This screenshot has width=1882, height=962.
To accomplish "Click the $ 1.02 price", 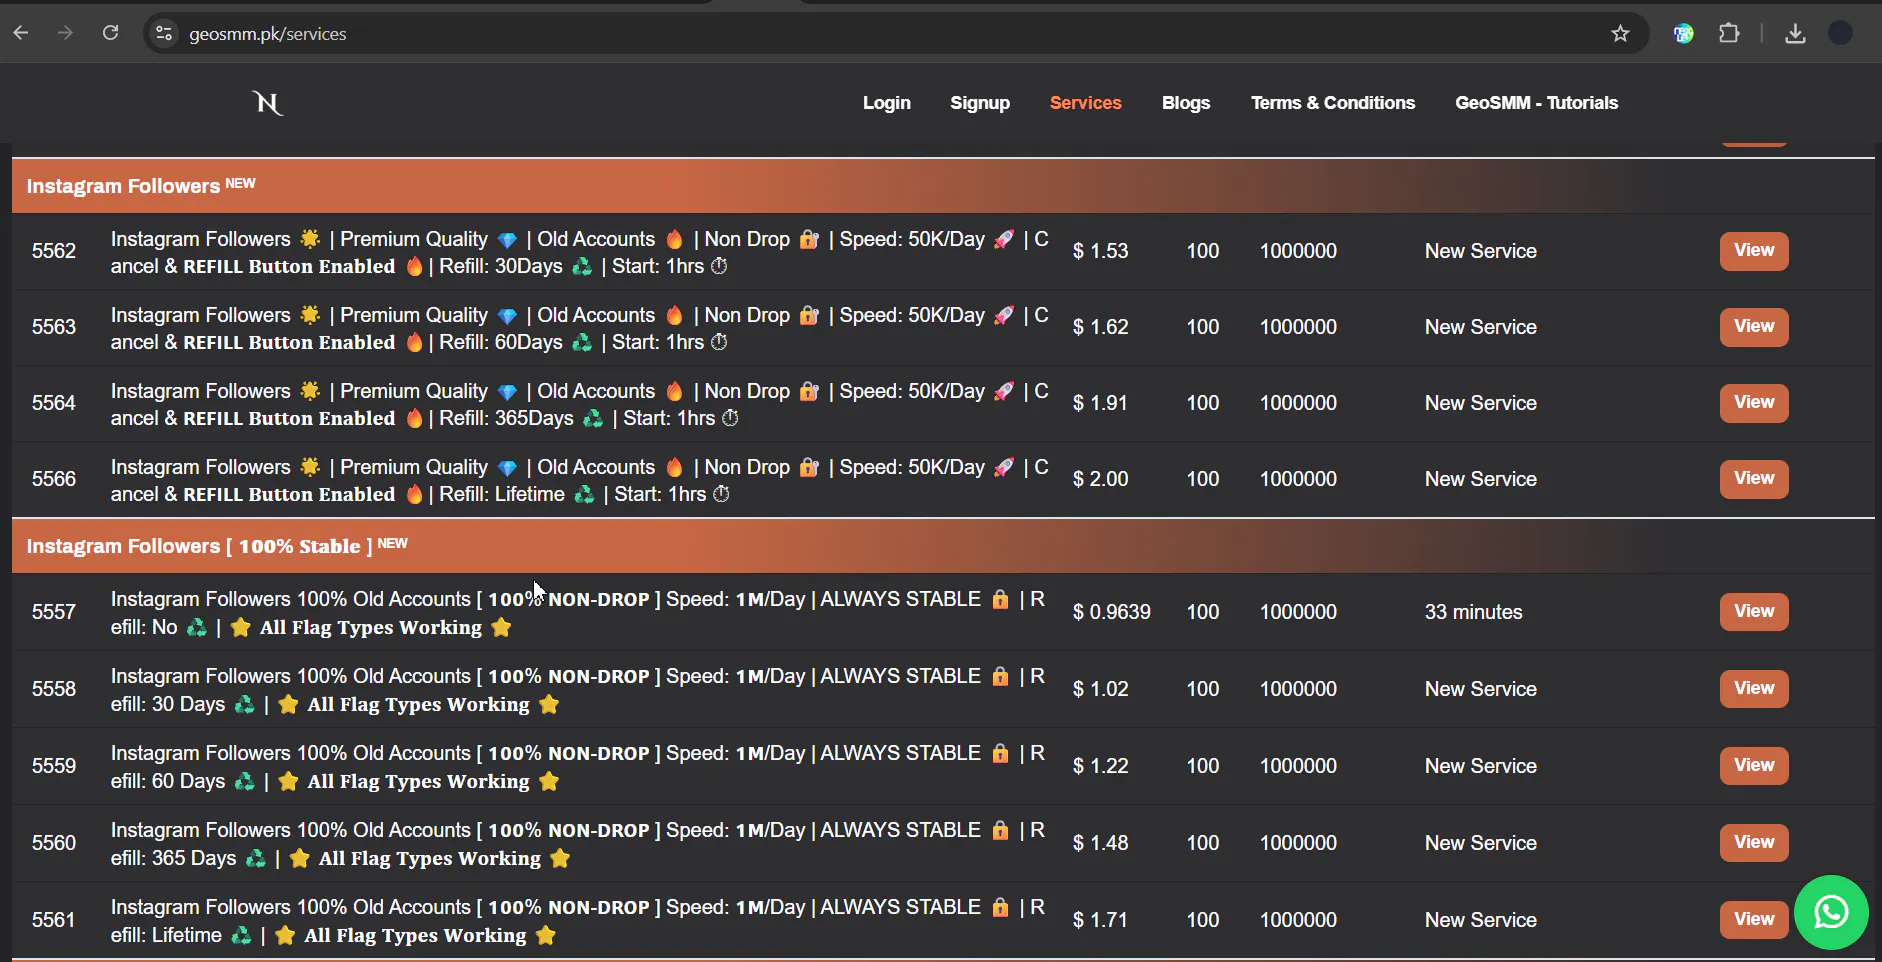I will [x=1100, y=689].
